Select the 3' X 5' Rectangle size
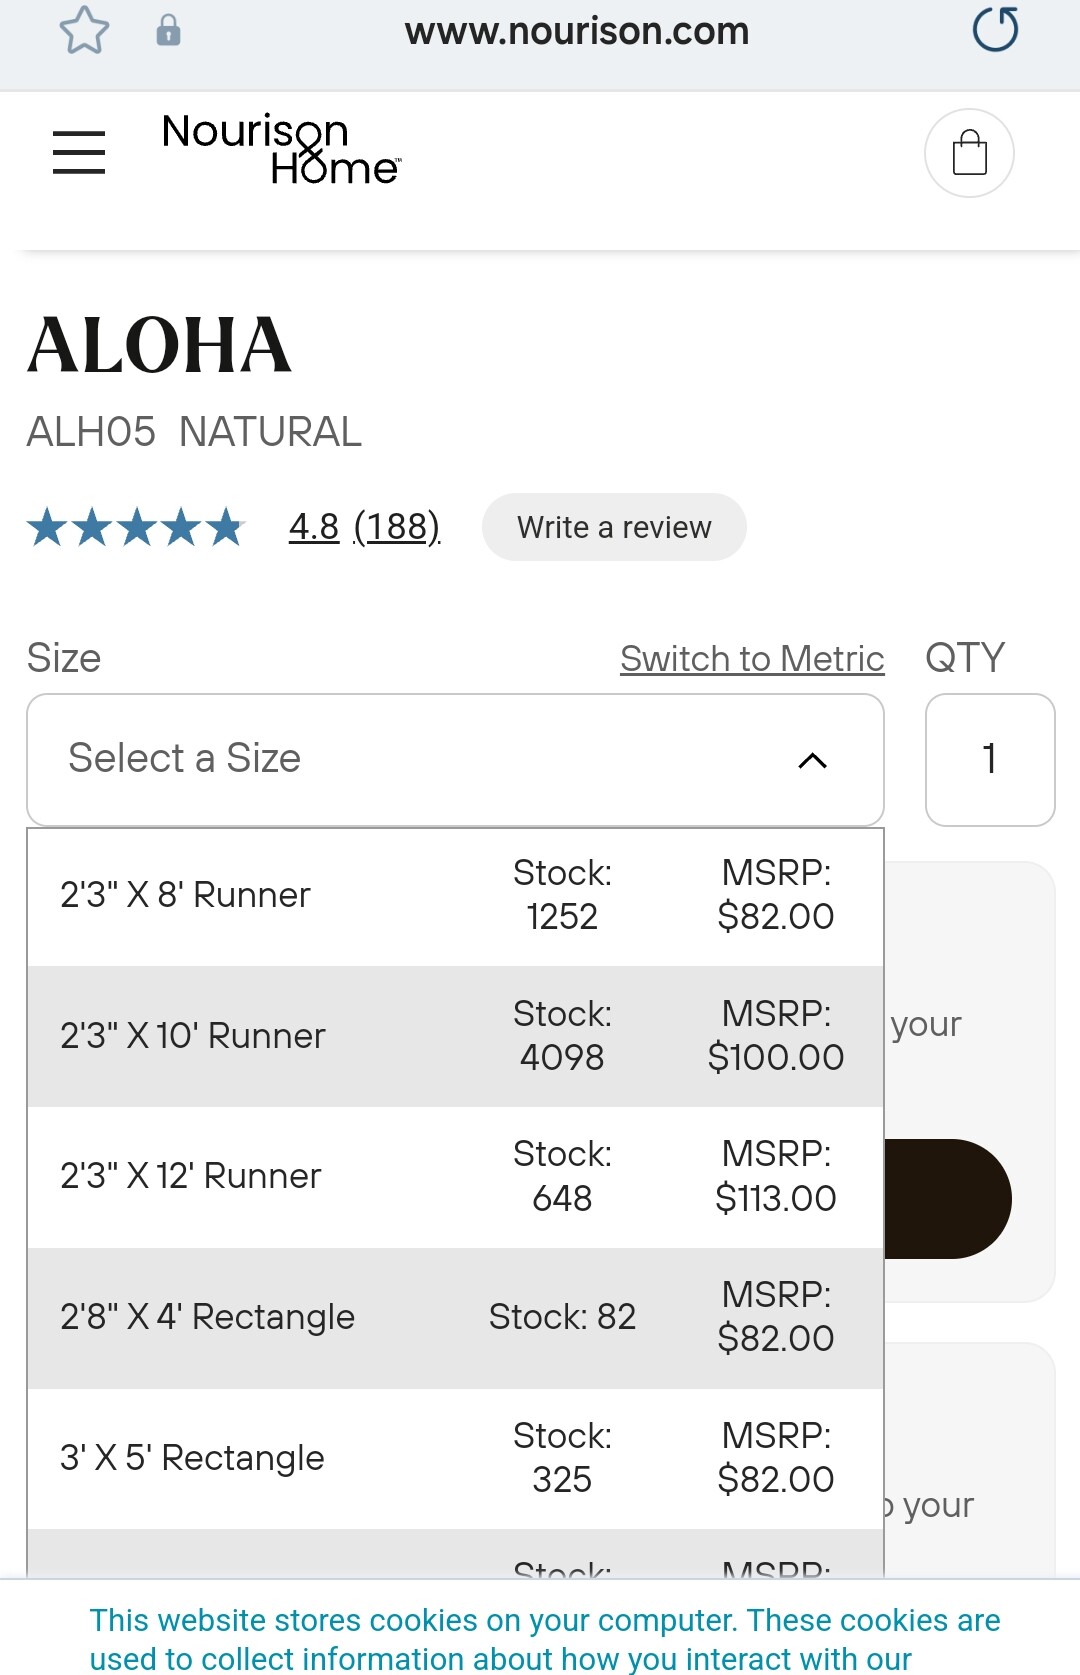The height and width of the screenshot is (1675, 1080). point(455,1458)
